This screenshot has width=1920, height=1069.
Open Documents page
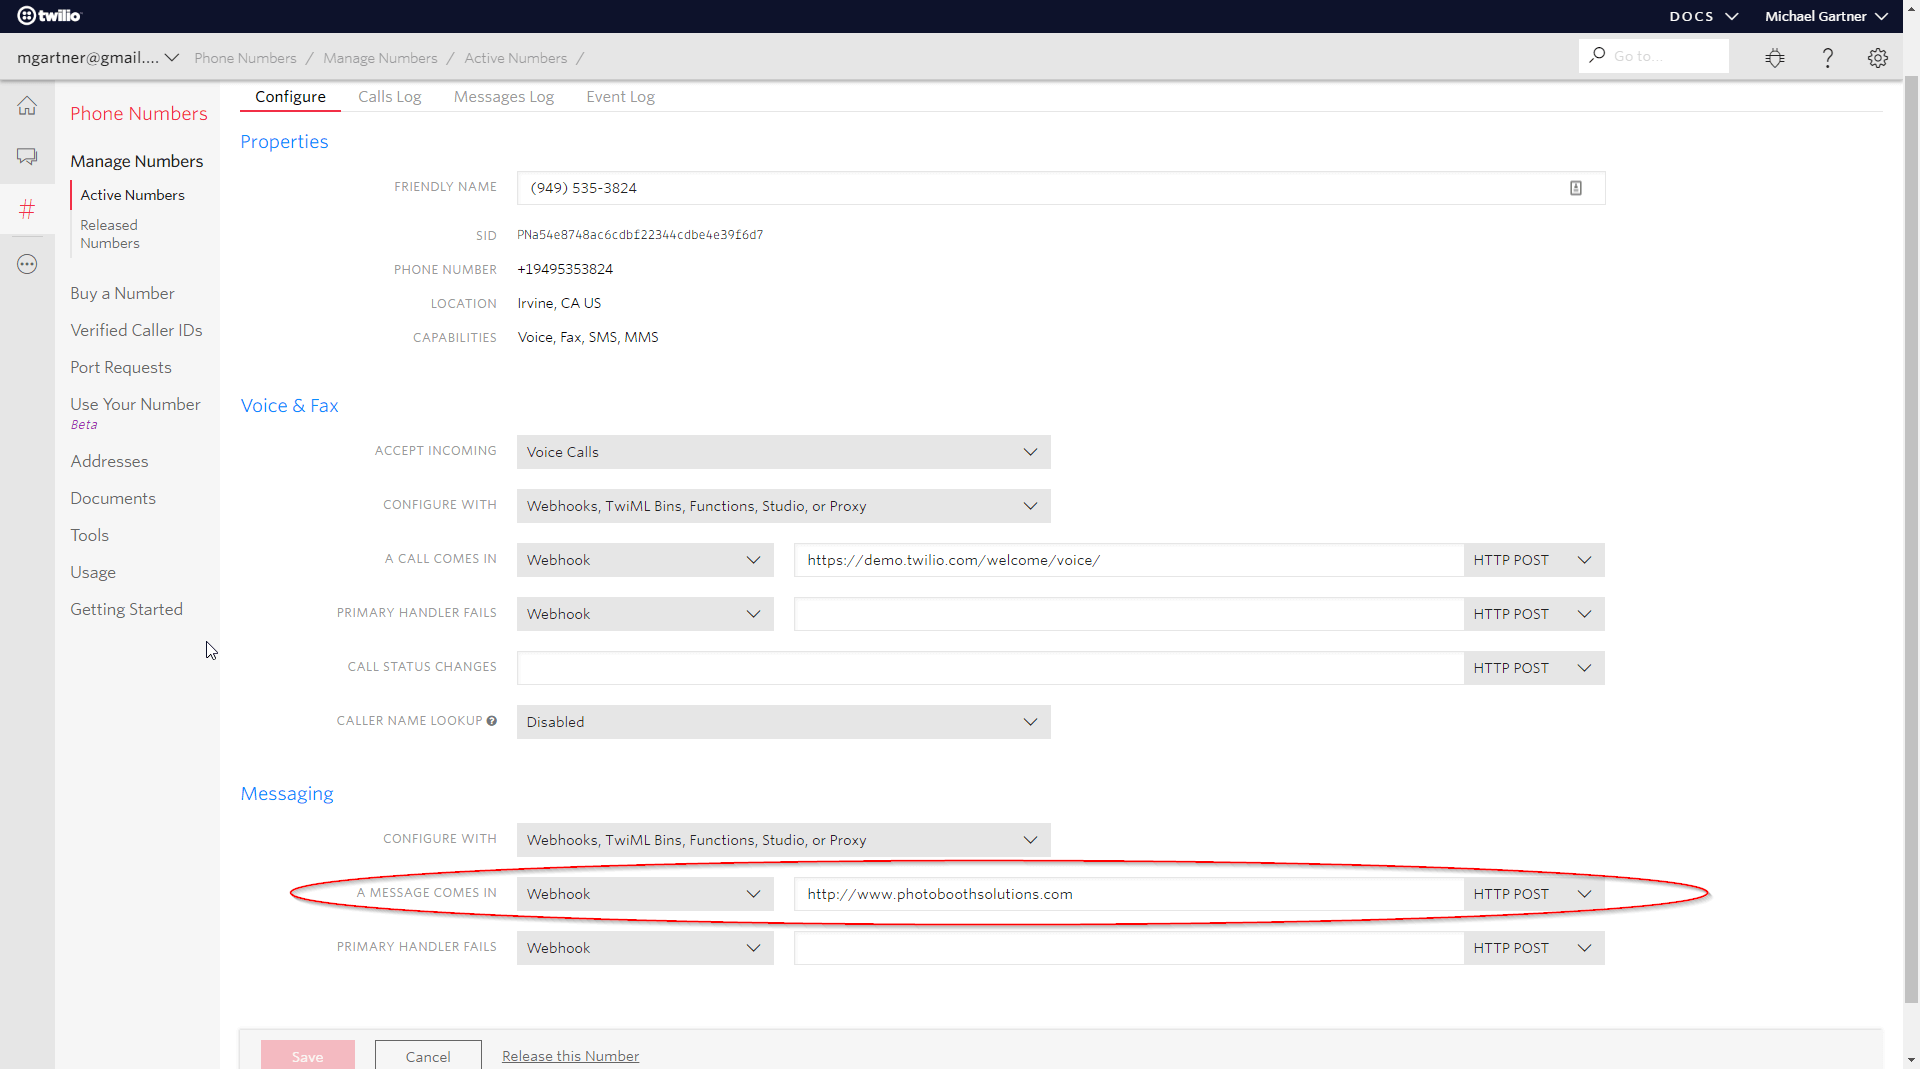[x=113, y=498]
